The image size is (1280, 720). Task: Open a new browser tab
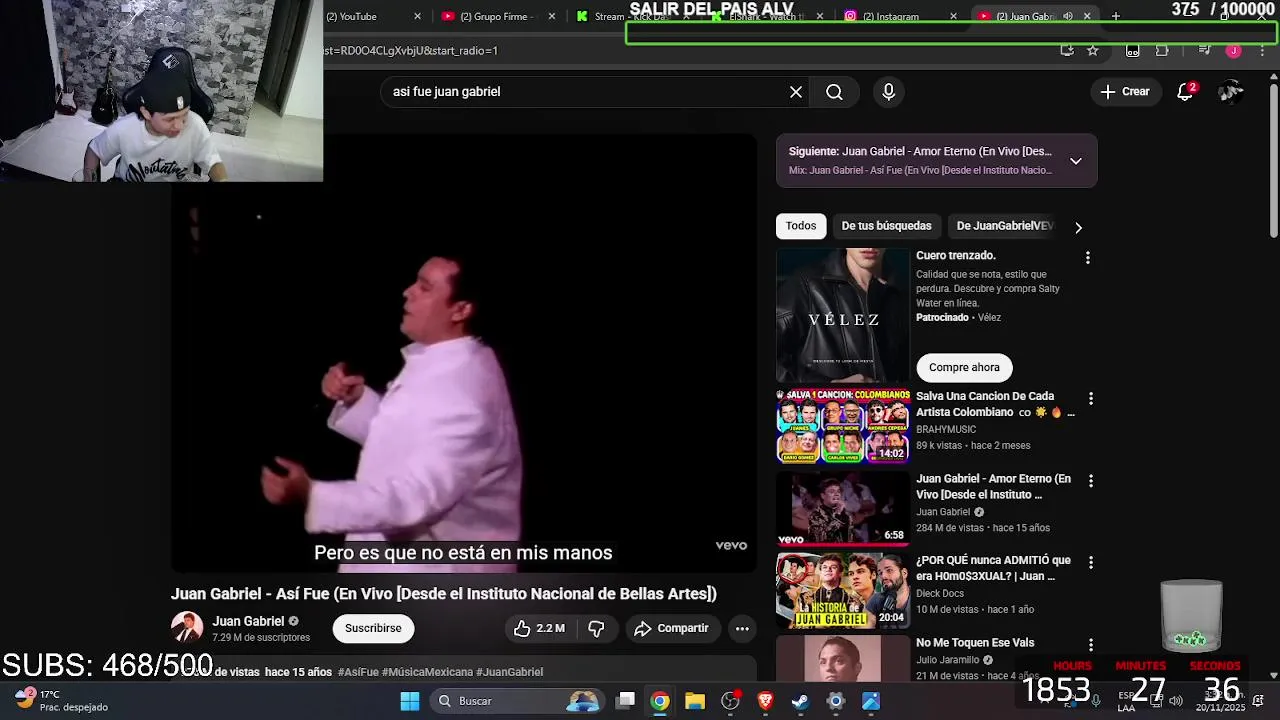[x=1116, y=16]
